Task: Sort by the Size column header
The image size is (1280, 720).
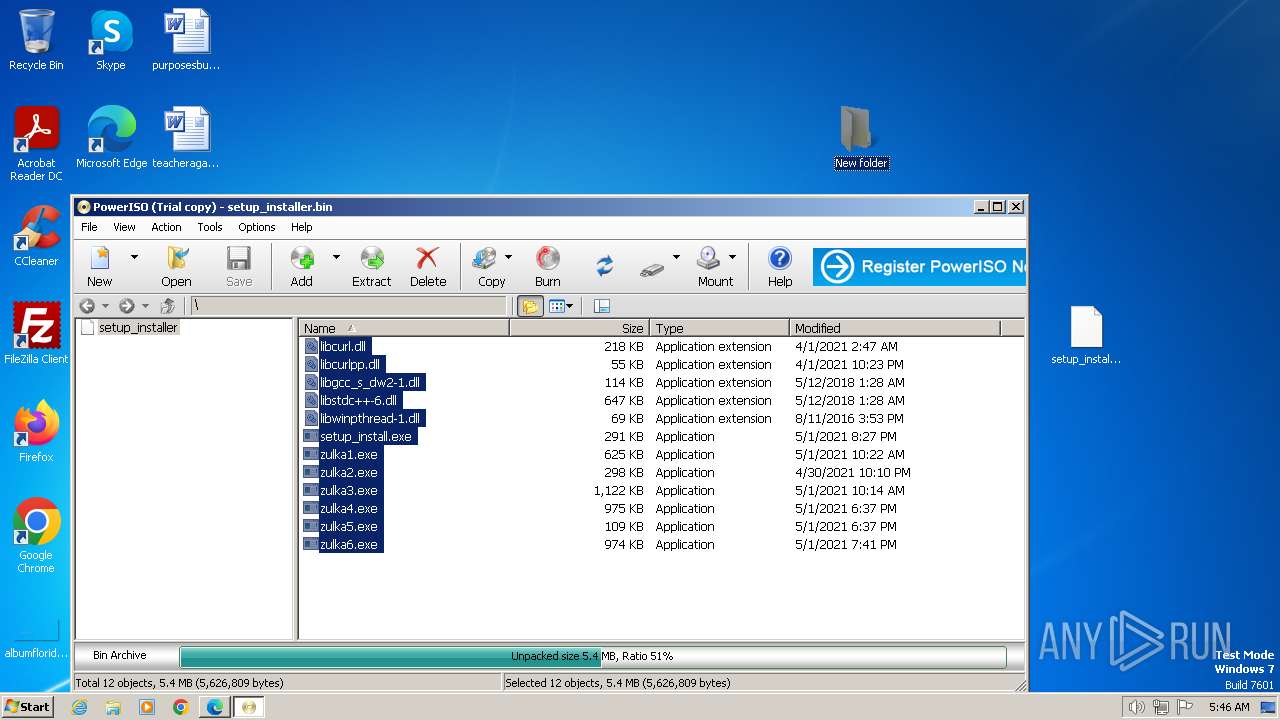Action: click(580, 328)
